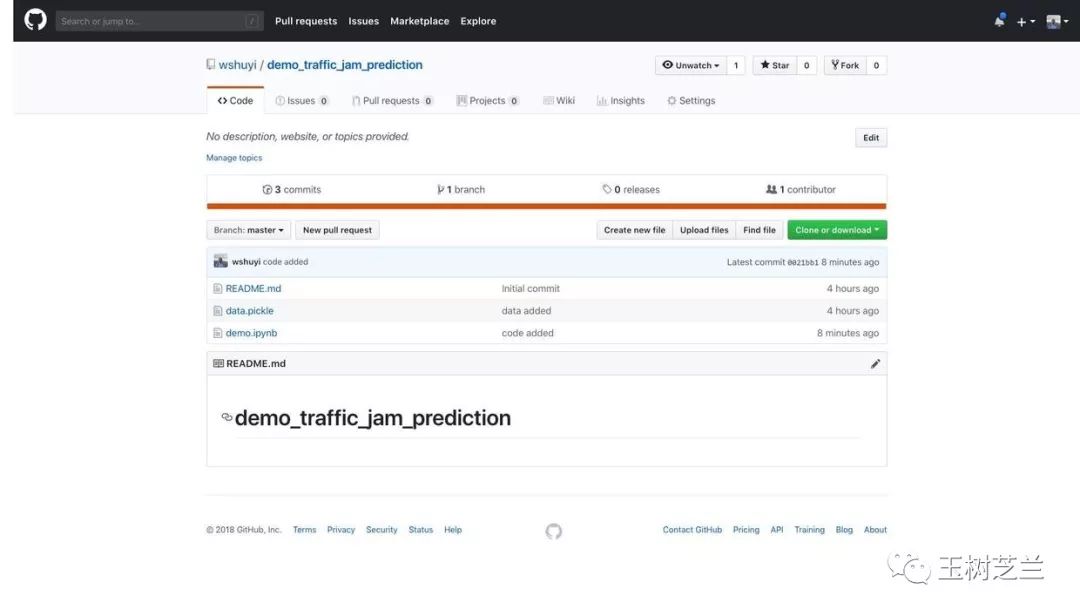
Task: Focus the Search or jump to field
Action: [x=159, y=21]
